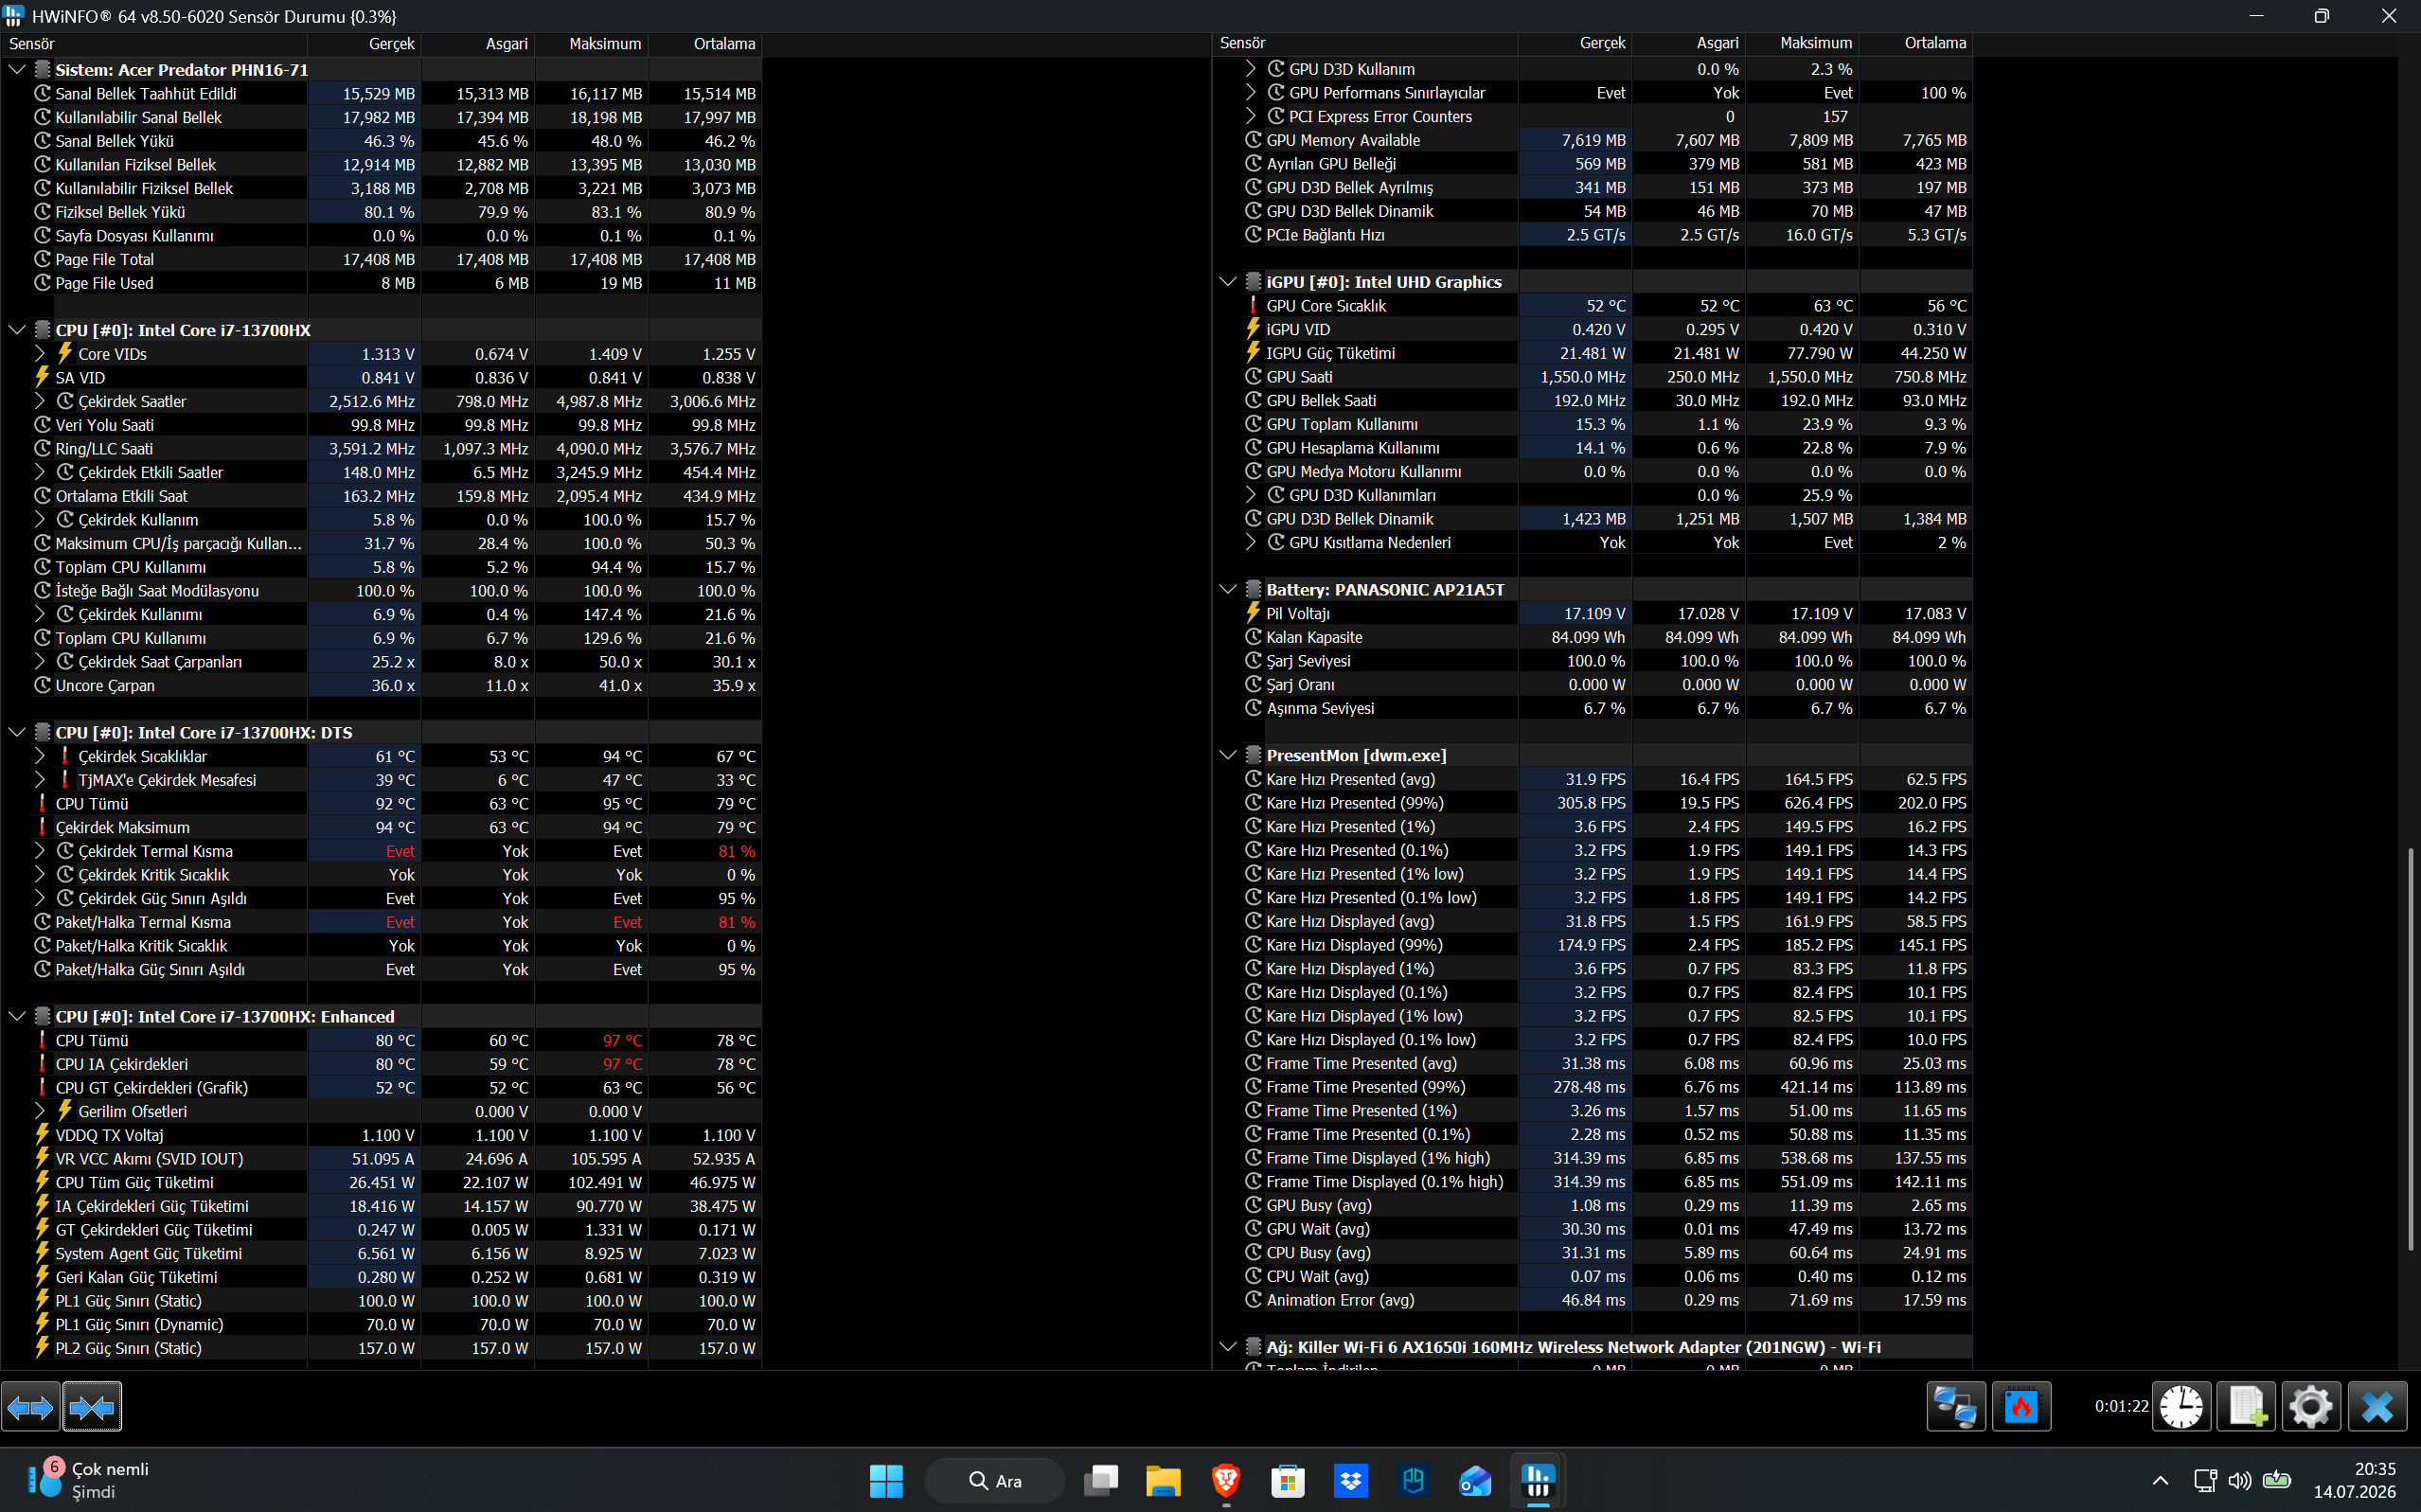Open the Ara search box on taskbar
The image size is (2421, 1512).
[x=995, y=1481]
